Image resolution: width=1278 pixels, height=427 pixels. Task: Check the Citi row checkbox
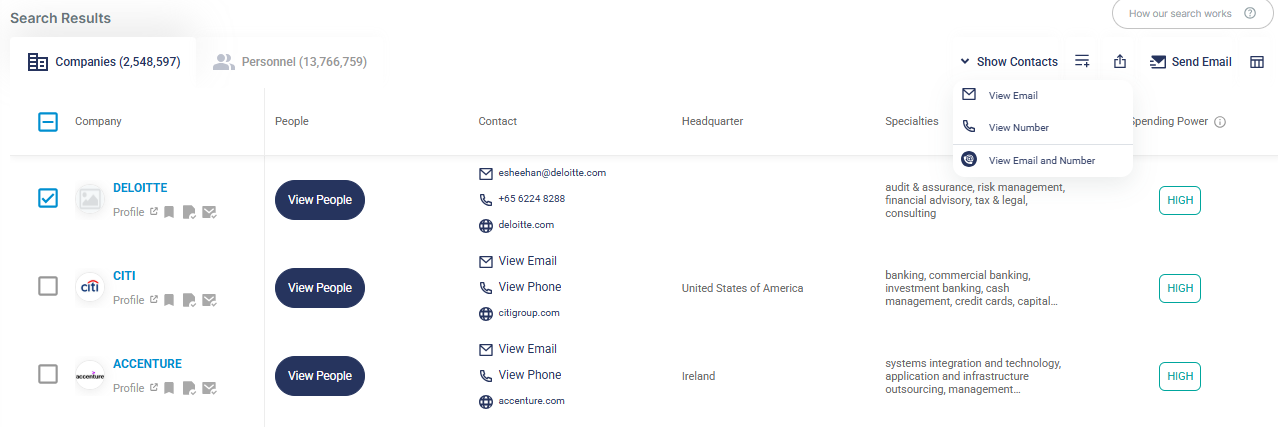pos(48,286)
